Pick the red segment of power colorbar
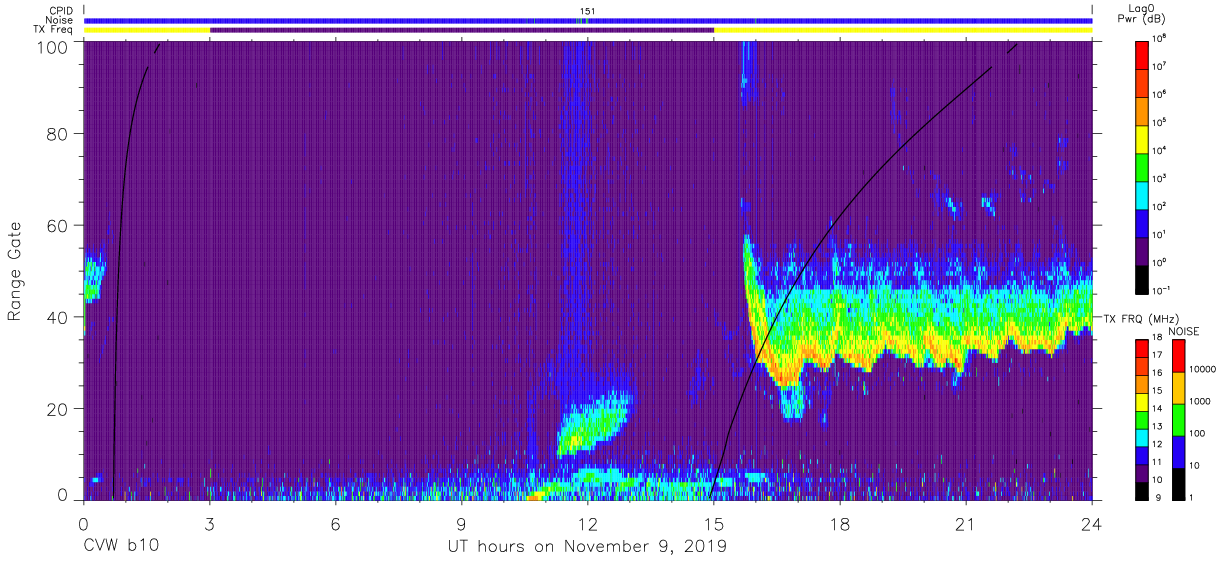The height and width of the screenshot is (567, 1228). pyautogui.click(x=1142, y=54)
